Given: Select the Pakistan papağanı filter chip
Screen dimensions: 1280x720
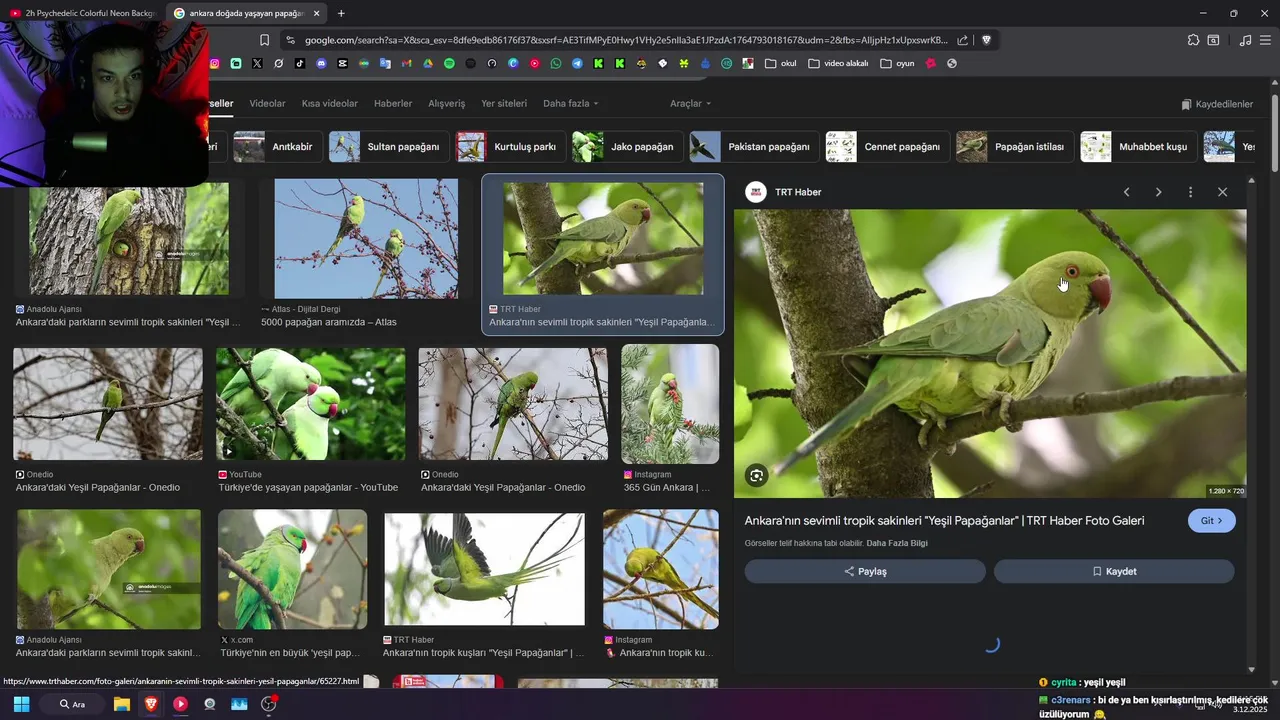Looking at the screenshot, I should pos(753,146).
